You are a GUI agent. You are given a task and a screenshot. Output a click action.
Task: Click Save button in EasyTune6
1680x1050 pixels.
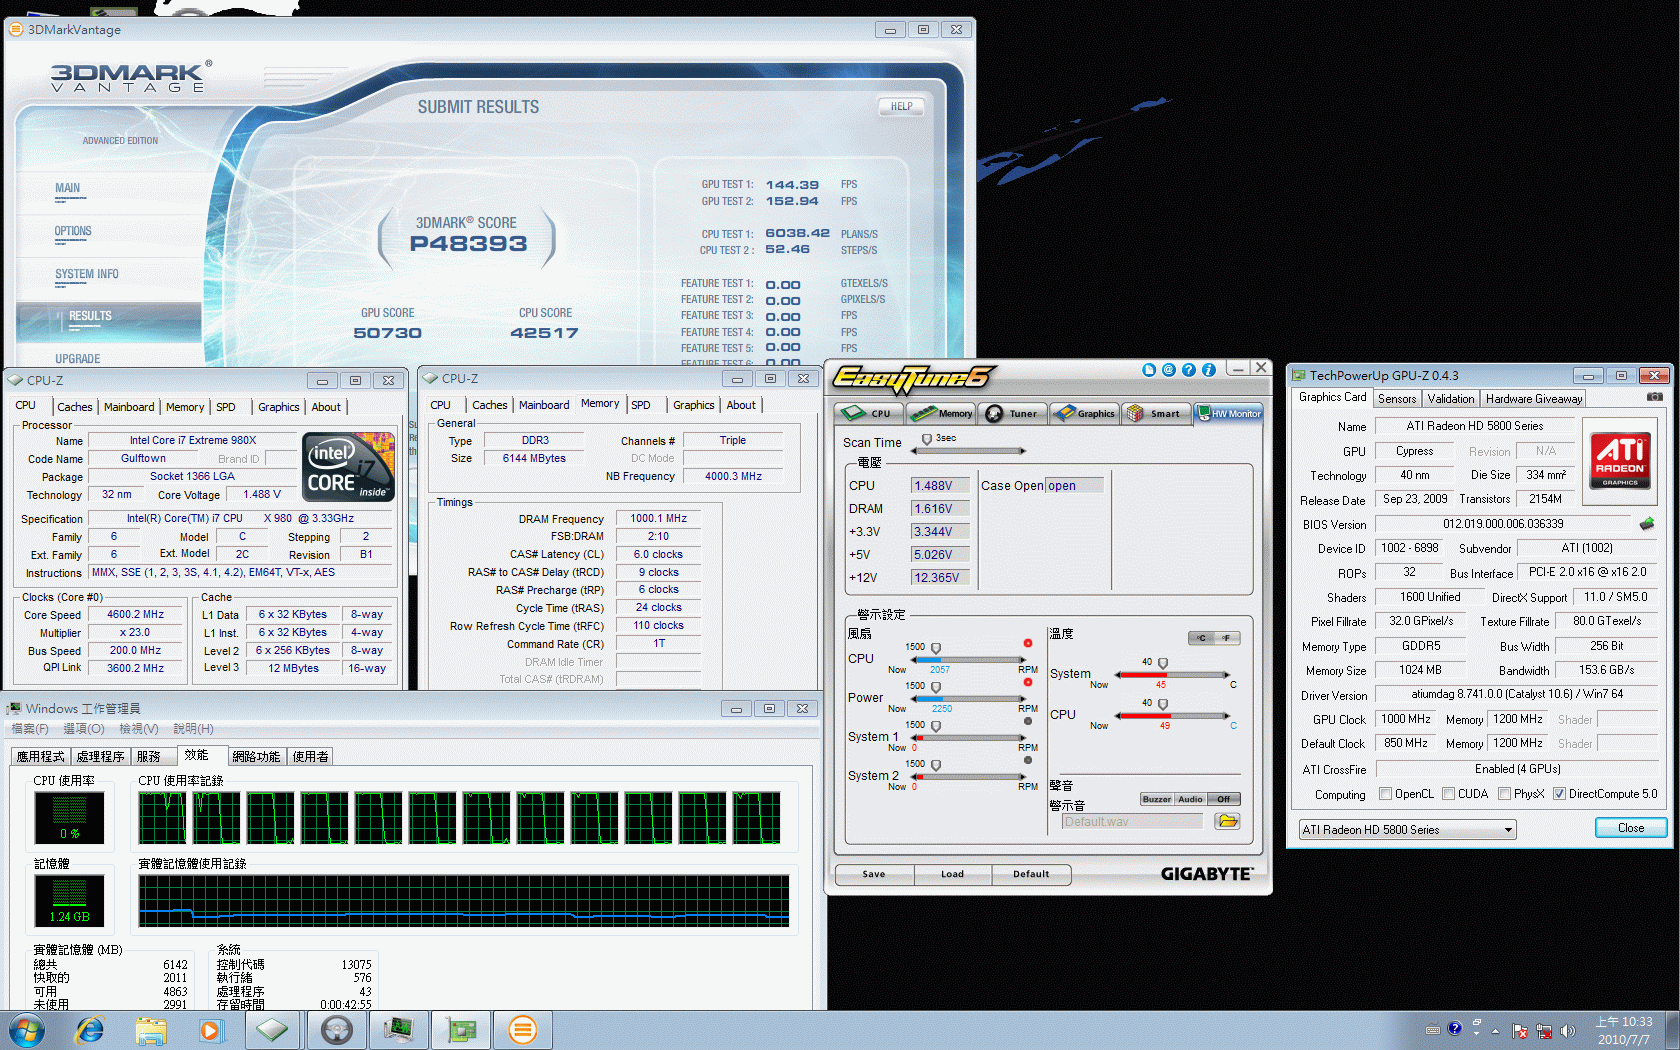pos(874,874)
